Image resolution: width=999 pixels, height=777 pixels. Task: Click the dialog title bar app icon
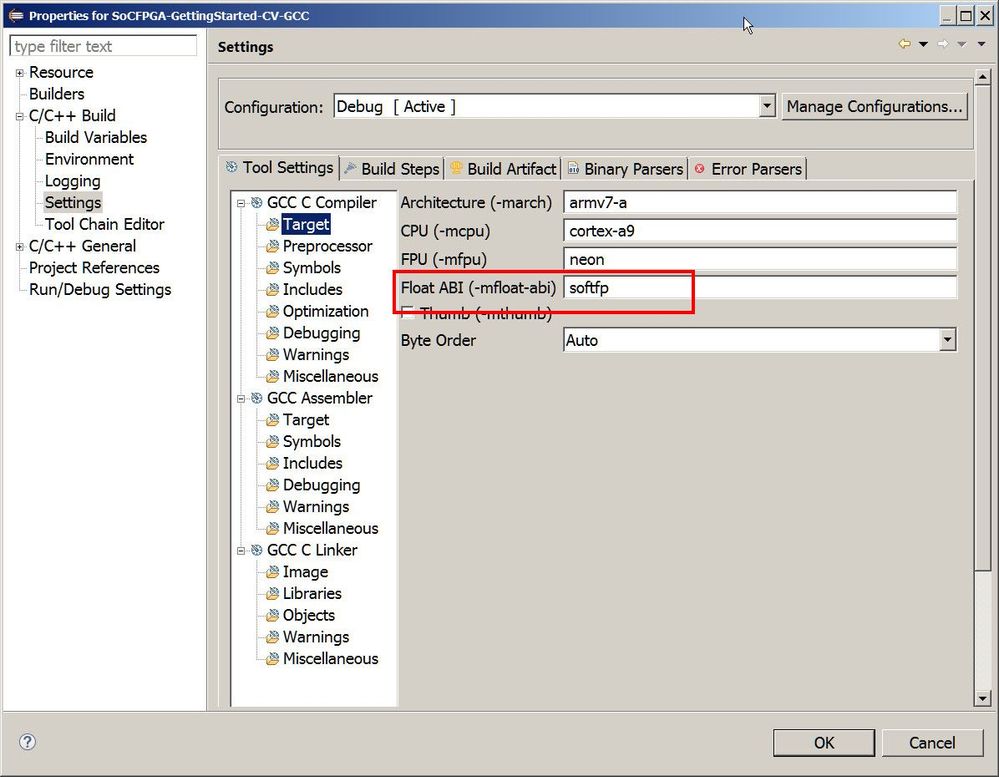click(16, 15)
